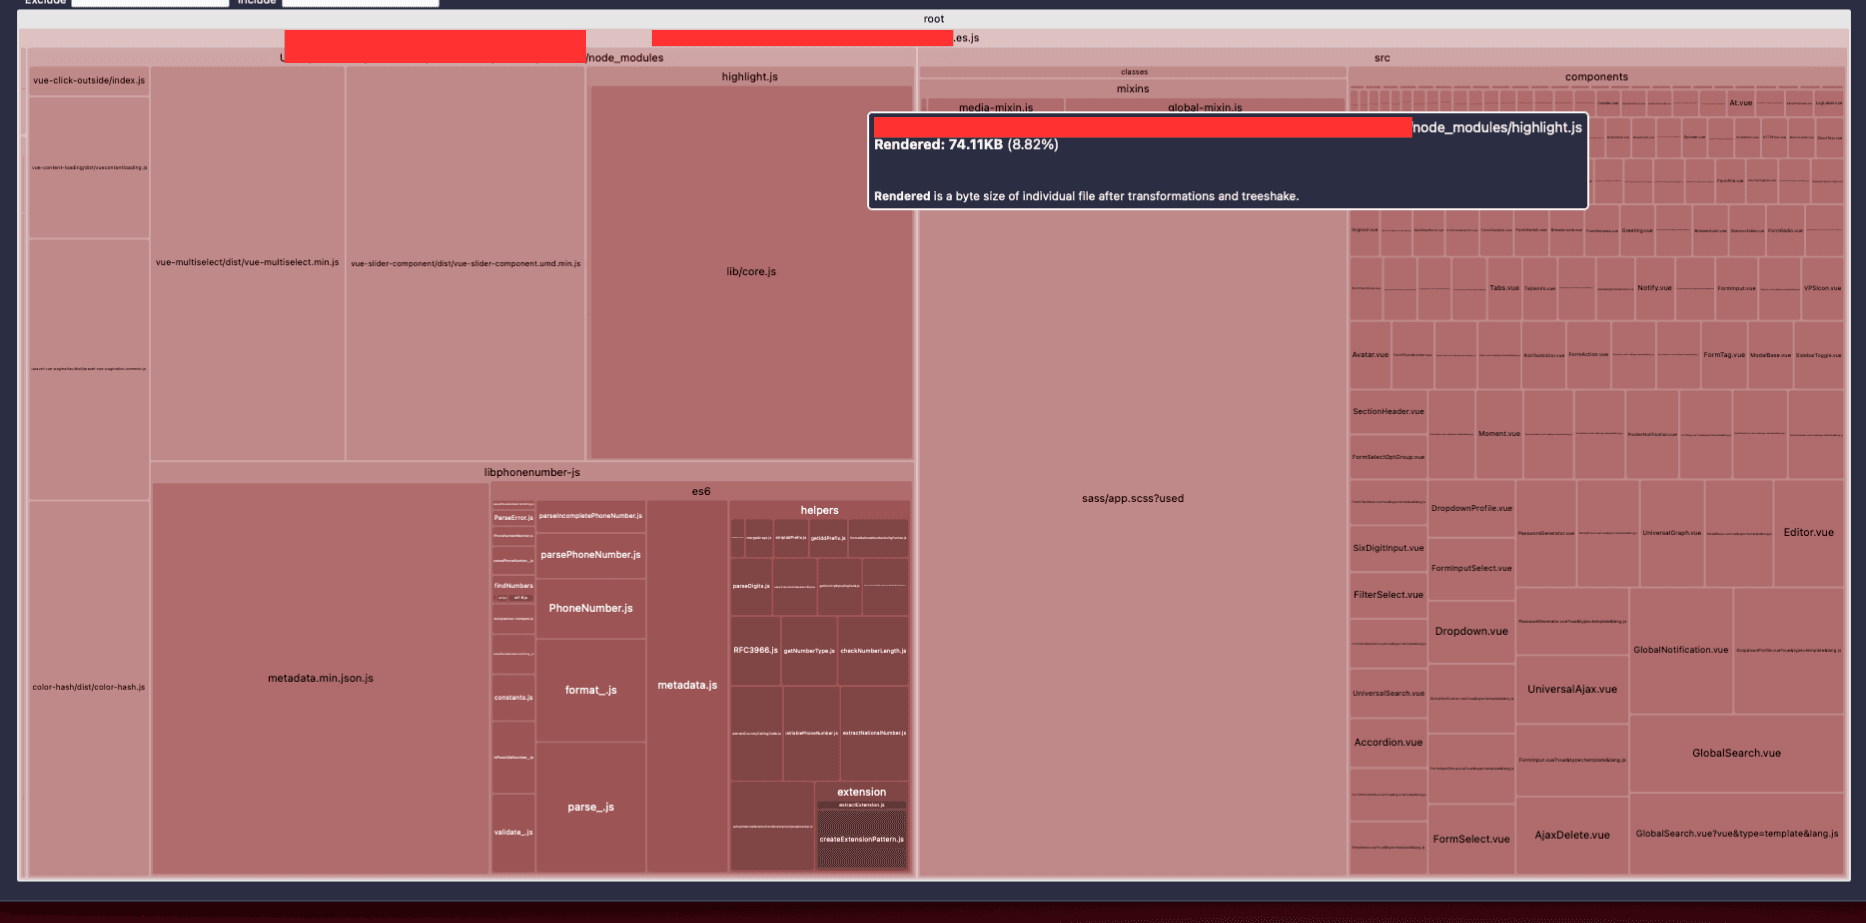This screenshot has width=1866, height=923.
Task: Click the metadata.min.json.js treemap block
Action: [x=320, y=678]
